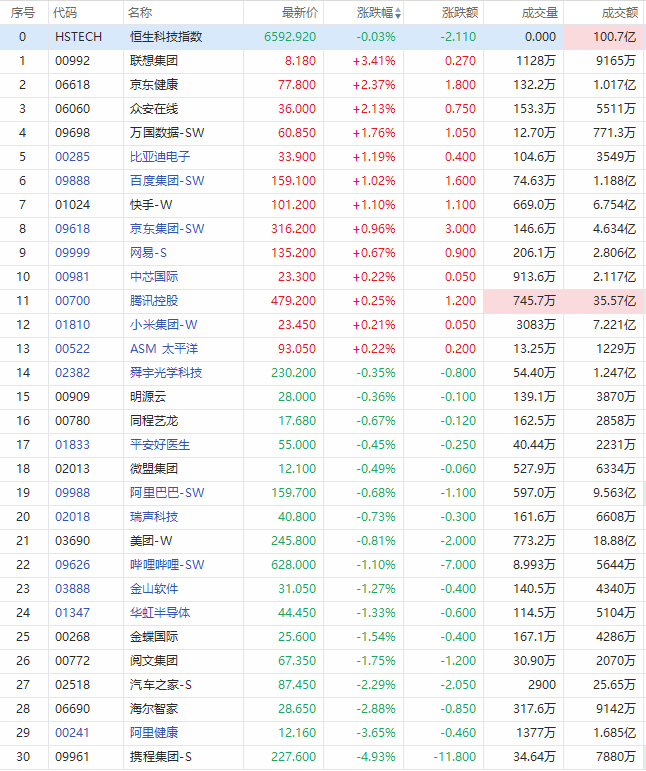Click highlighted turnover 100.7亿
The width and height of the screenshot is (646, 771).
click(615, 37)
